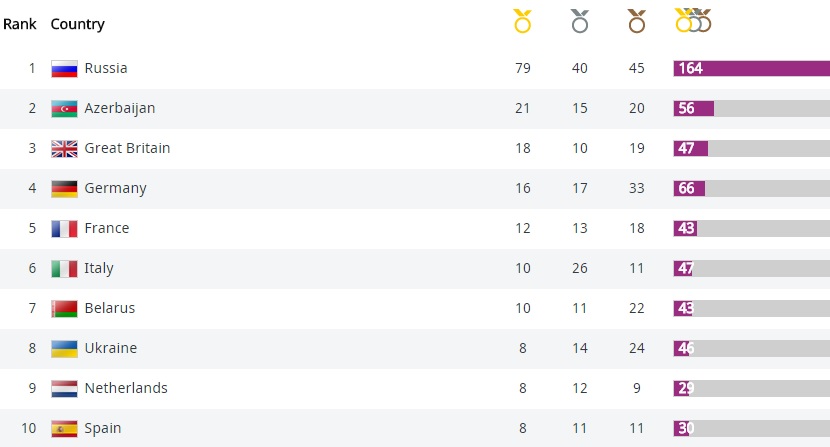
Task: Select the Belarus country name
Action: pyautogui.click(x=109, y=308)
